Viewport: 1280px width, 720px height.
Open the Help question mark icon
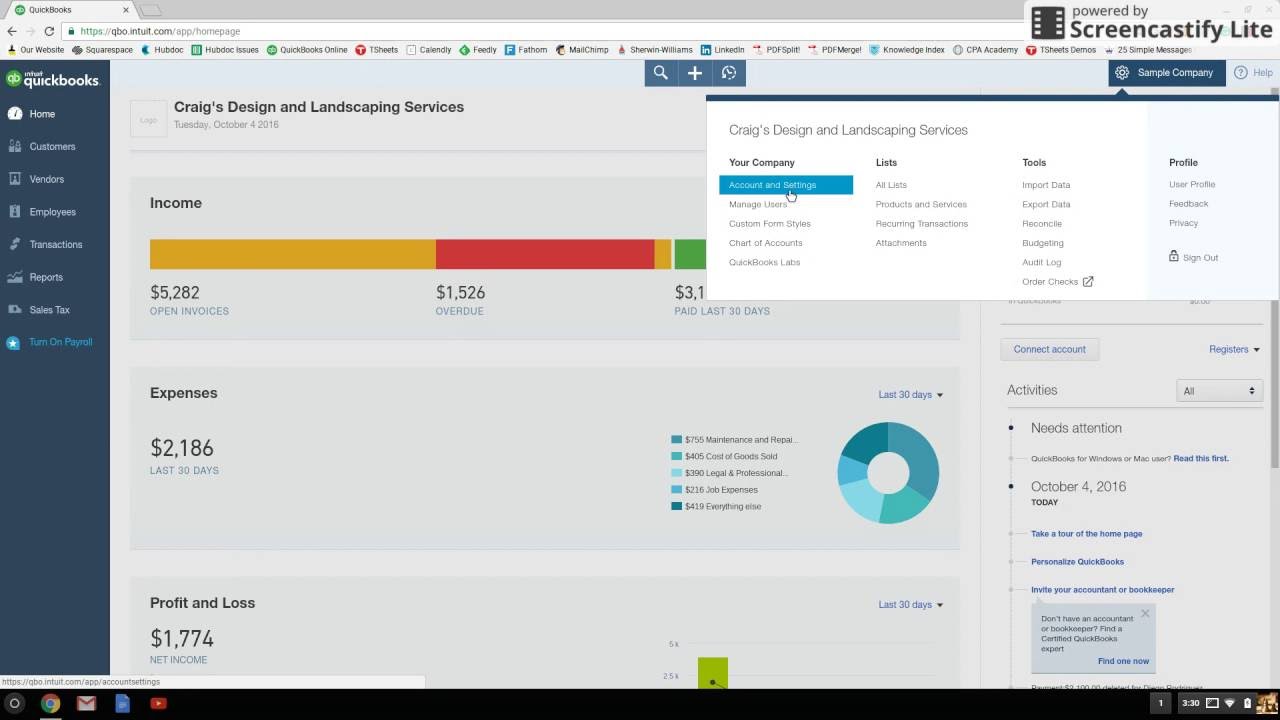pos(1241,73)
